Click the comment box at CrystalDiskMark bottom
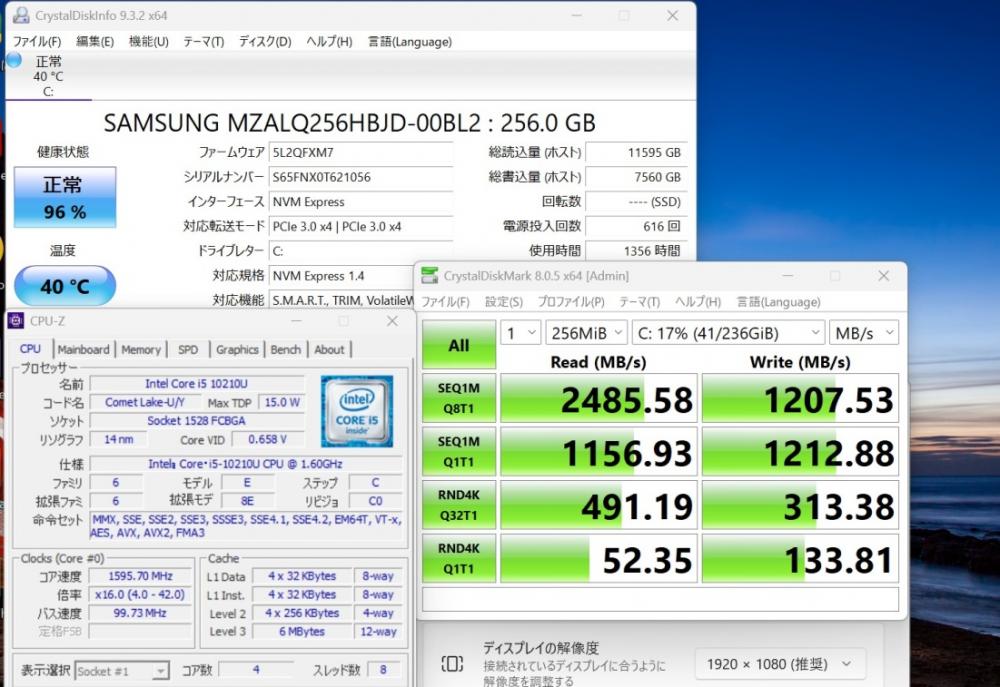The height and width of the screenshot is (687, 1000). [660, 600]
